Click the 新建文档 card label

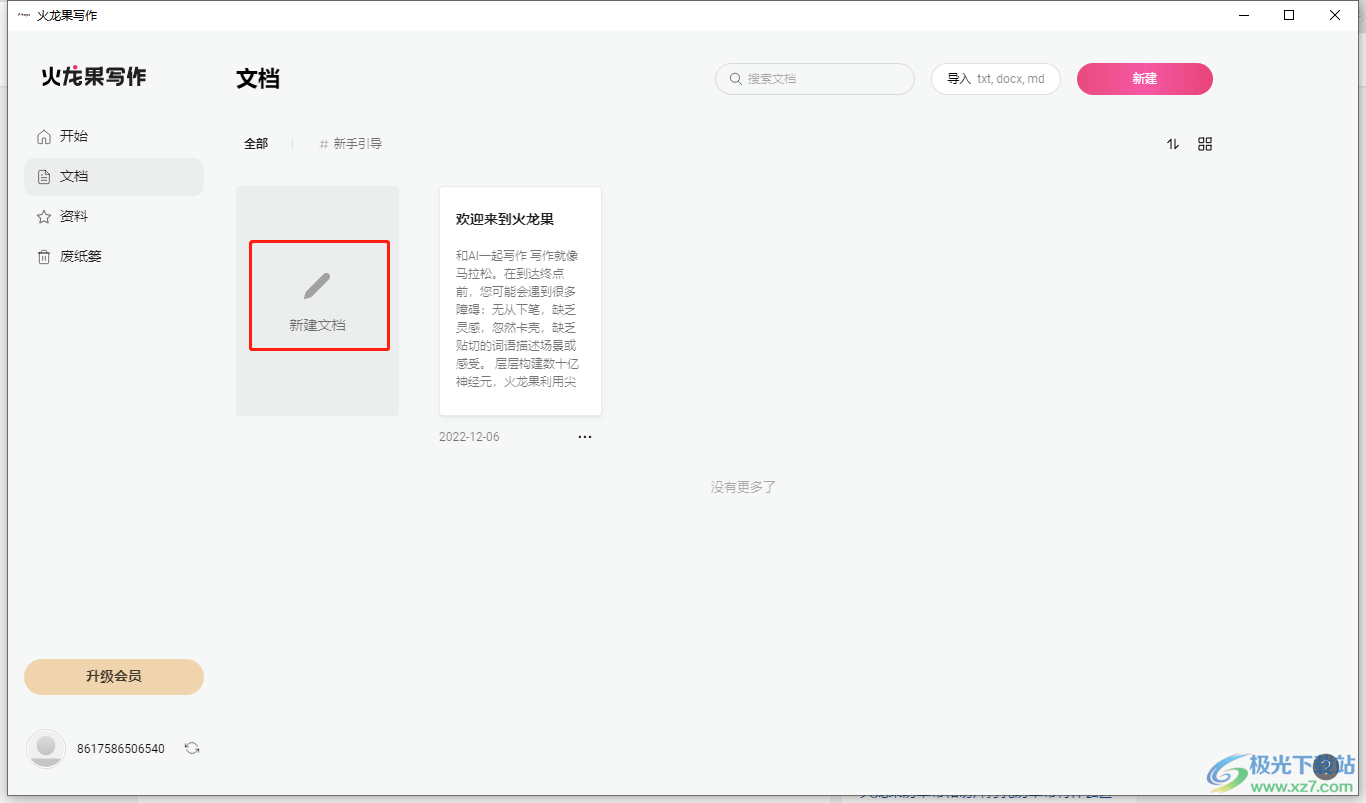(317, 325)
